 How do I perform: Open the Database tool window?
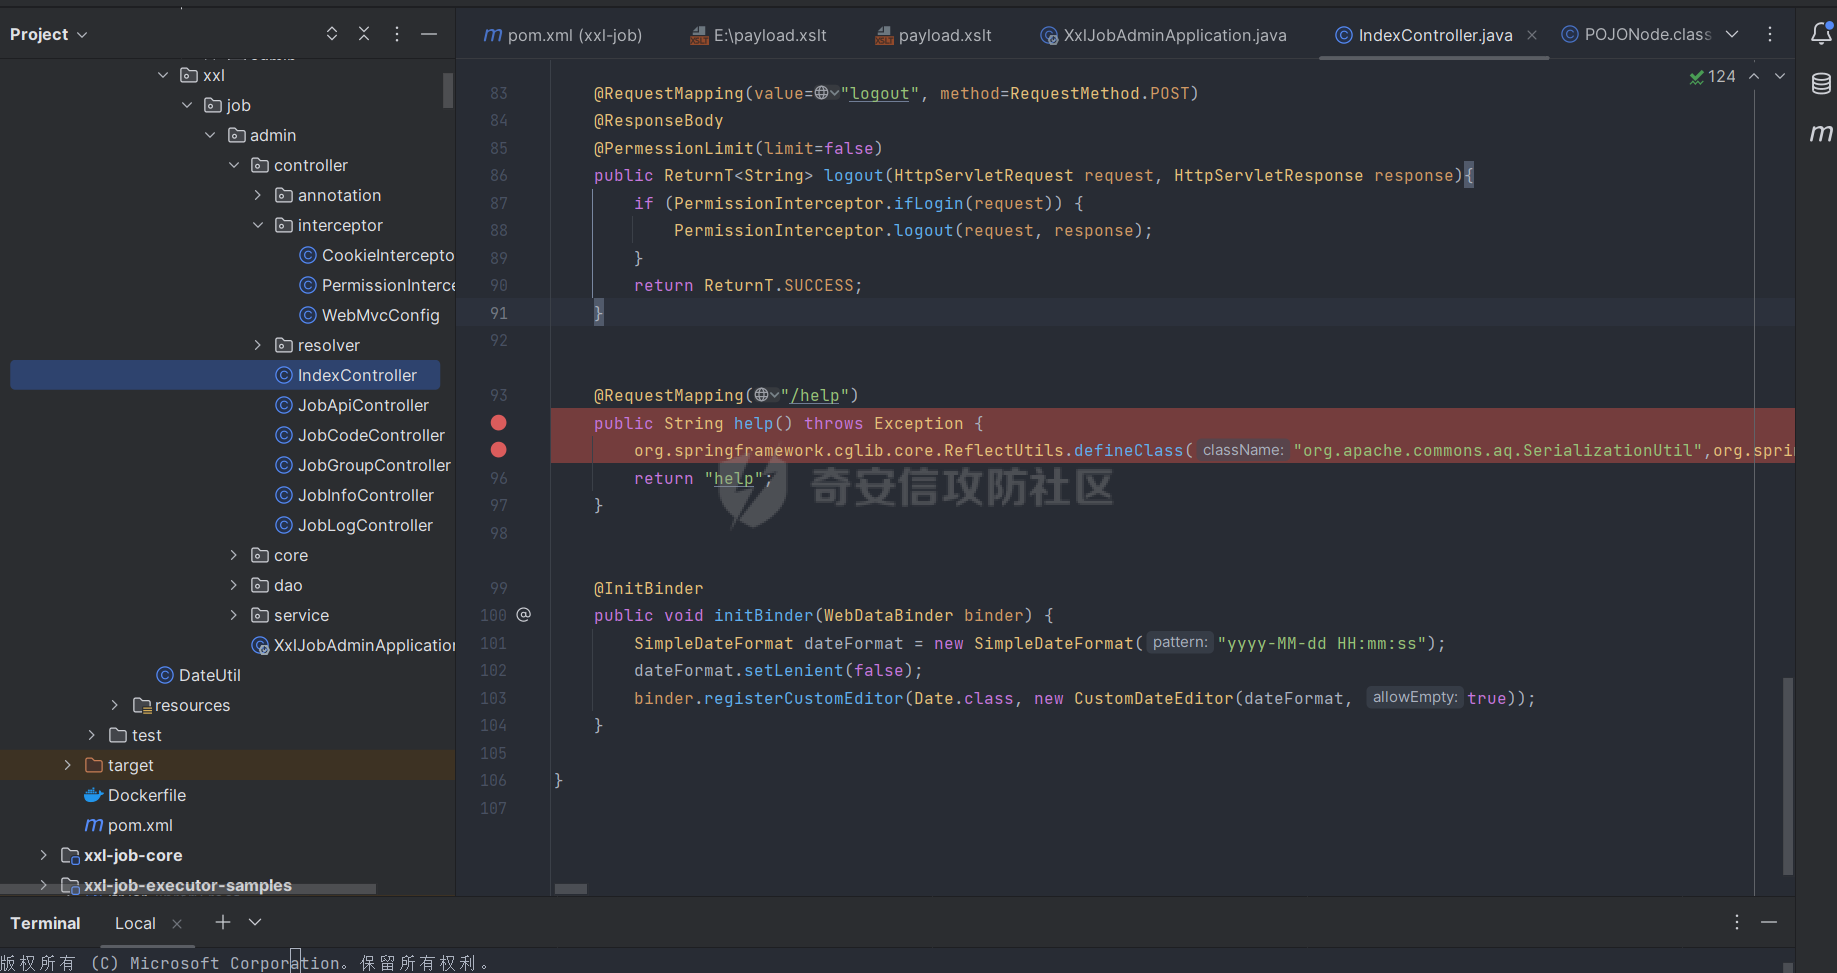tap(1820, 84)
